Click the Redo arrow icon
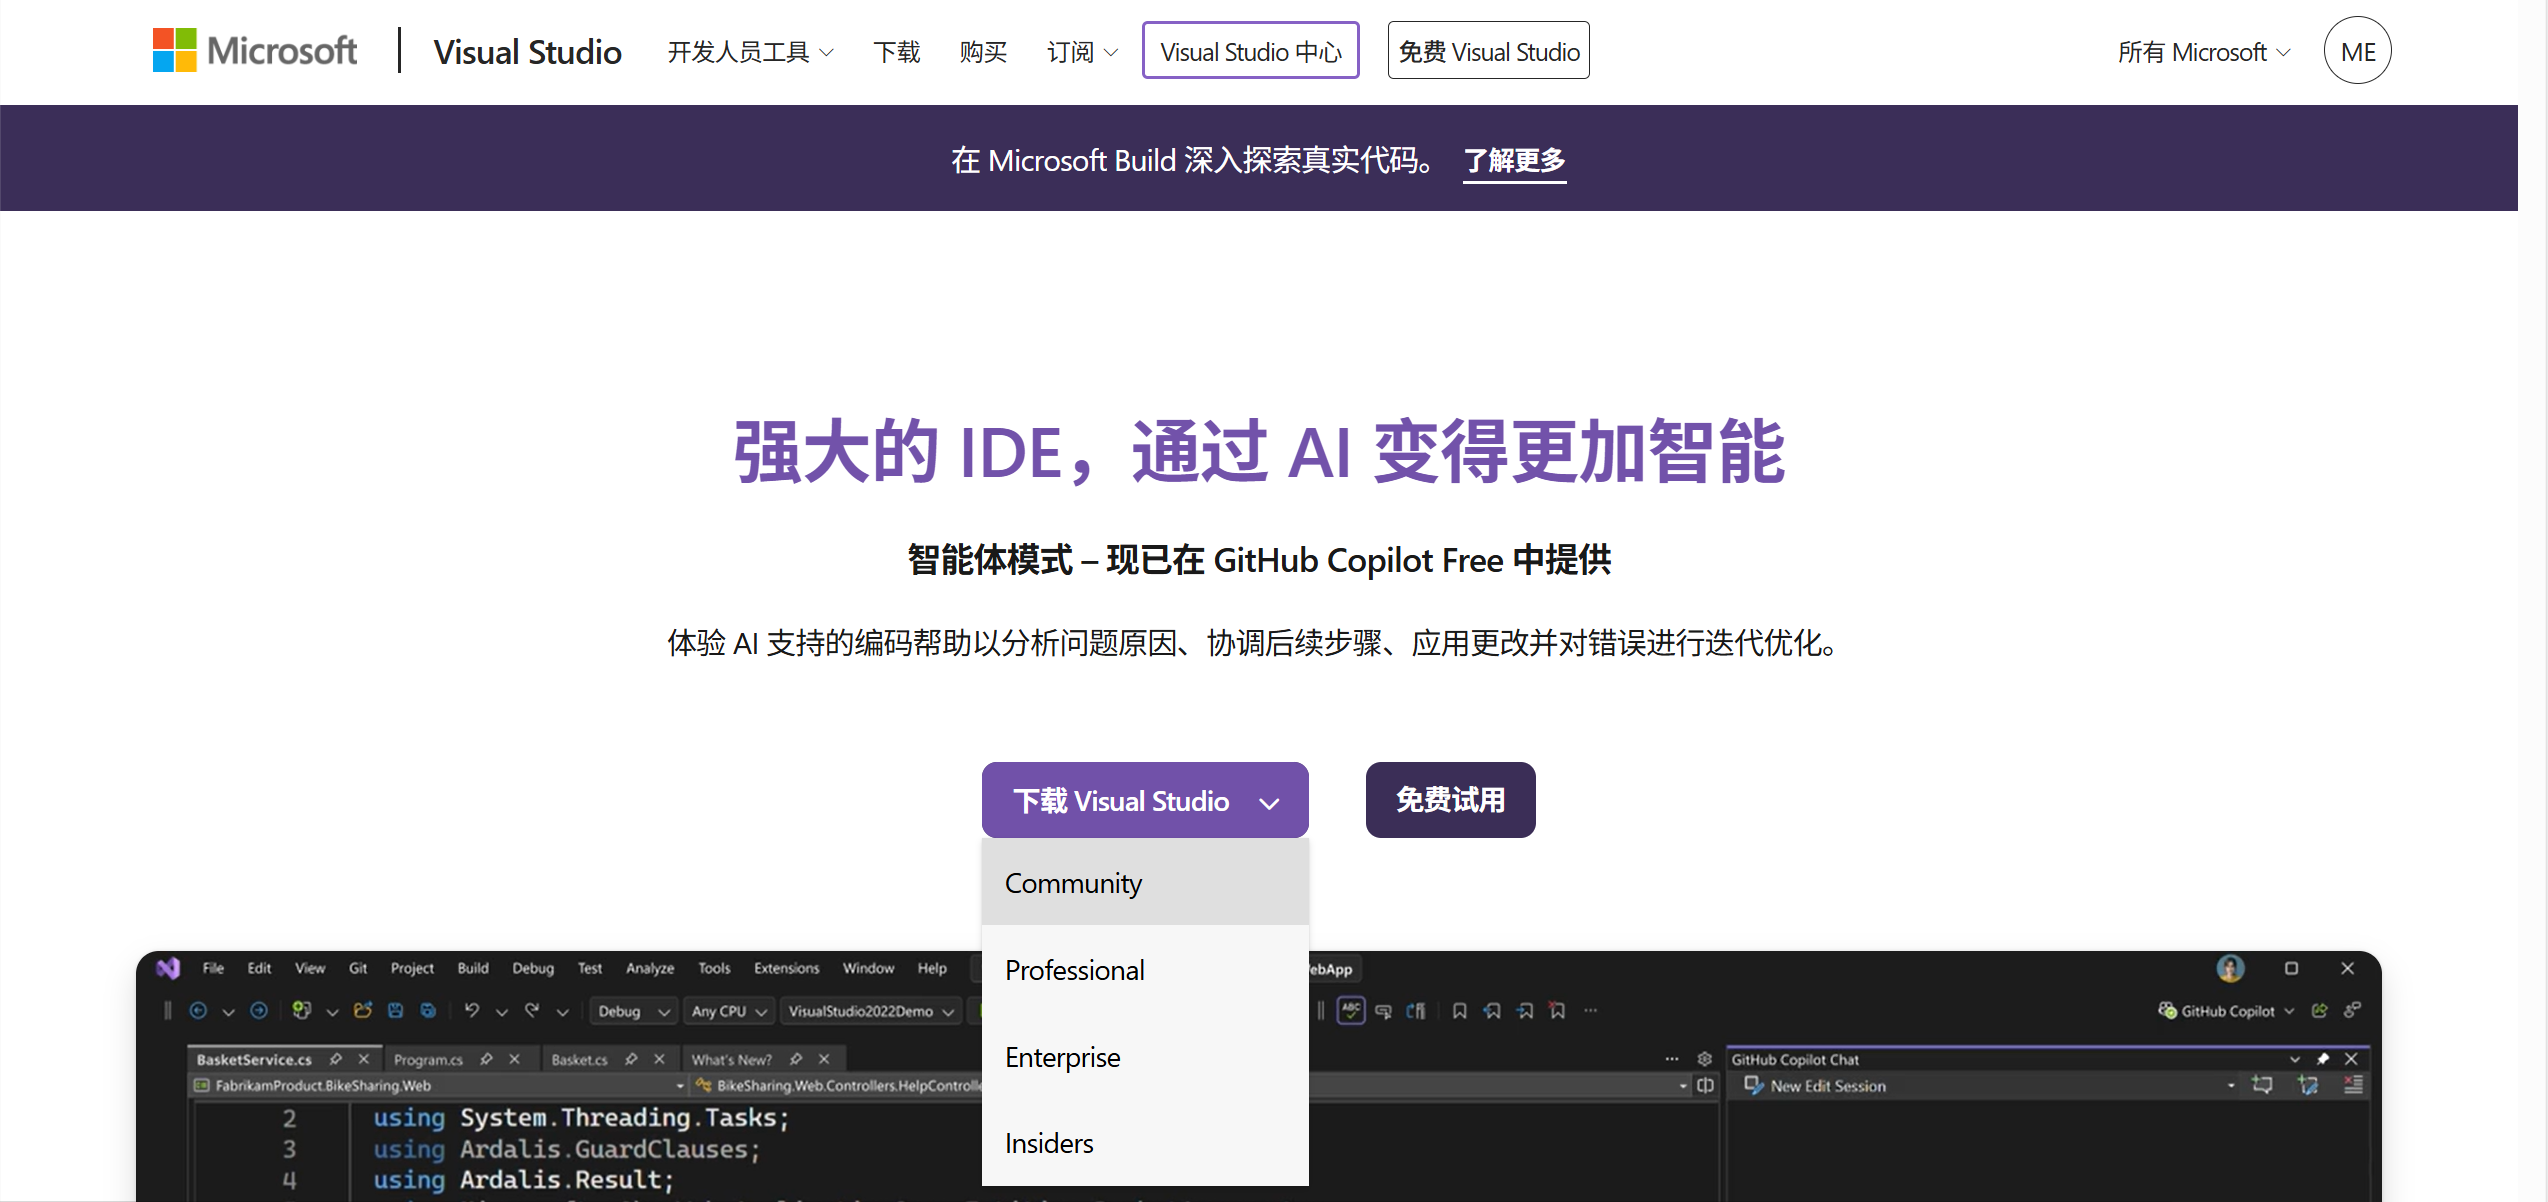This screenshot has width=2548, height=1202. tap(532, 1010)
